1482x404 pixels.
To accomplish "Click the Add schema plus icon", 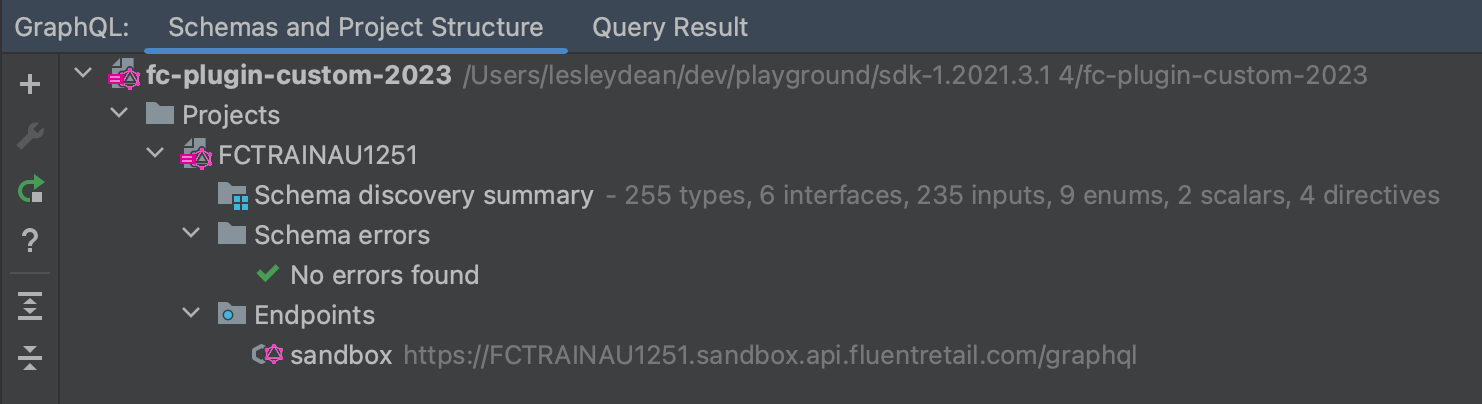I will pos(30,85).
